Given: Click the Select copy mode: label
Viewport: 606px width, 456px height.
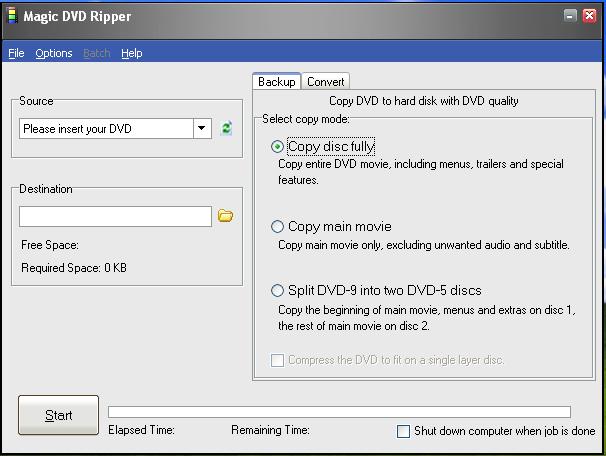Looking at the screenshot, I should pyautogui.click(x=306, y=119).
